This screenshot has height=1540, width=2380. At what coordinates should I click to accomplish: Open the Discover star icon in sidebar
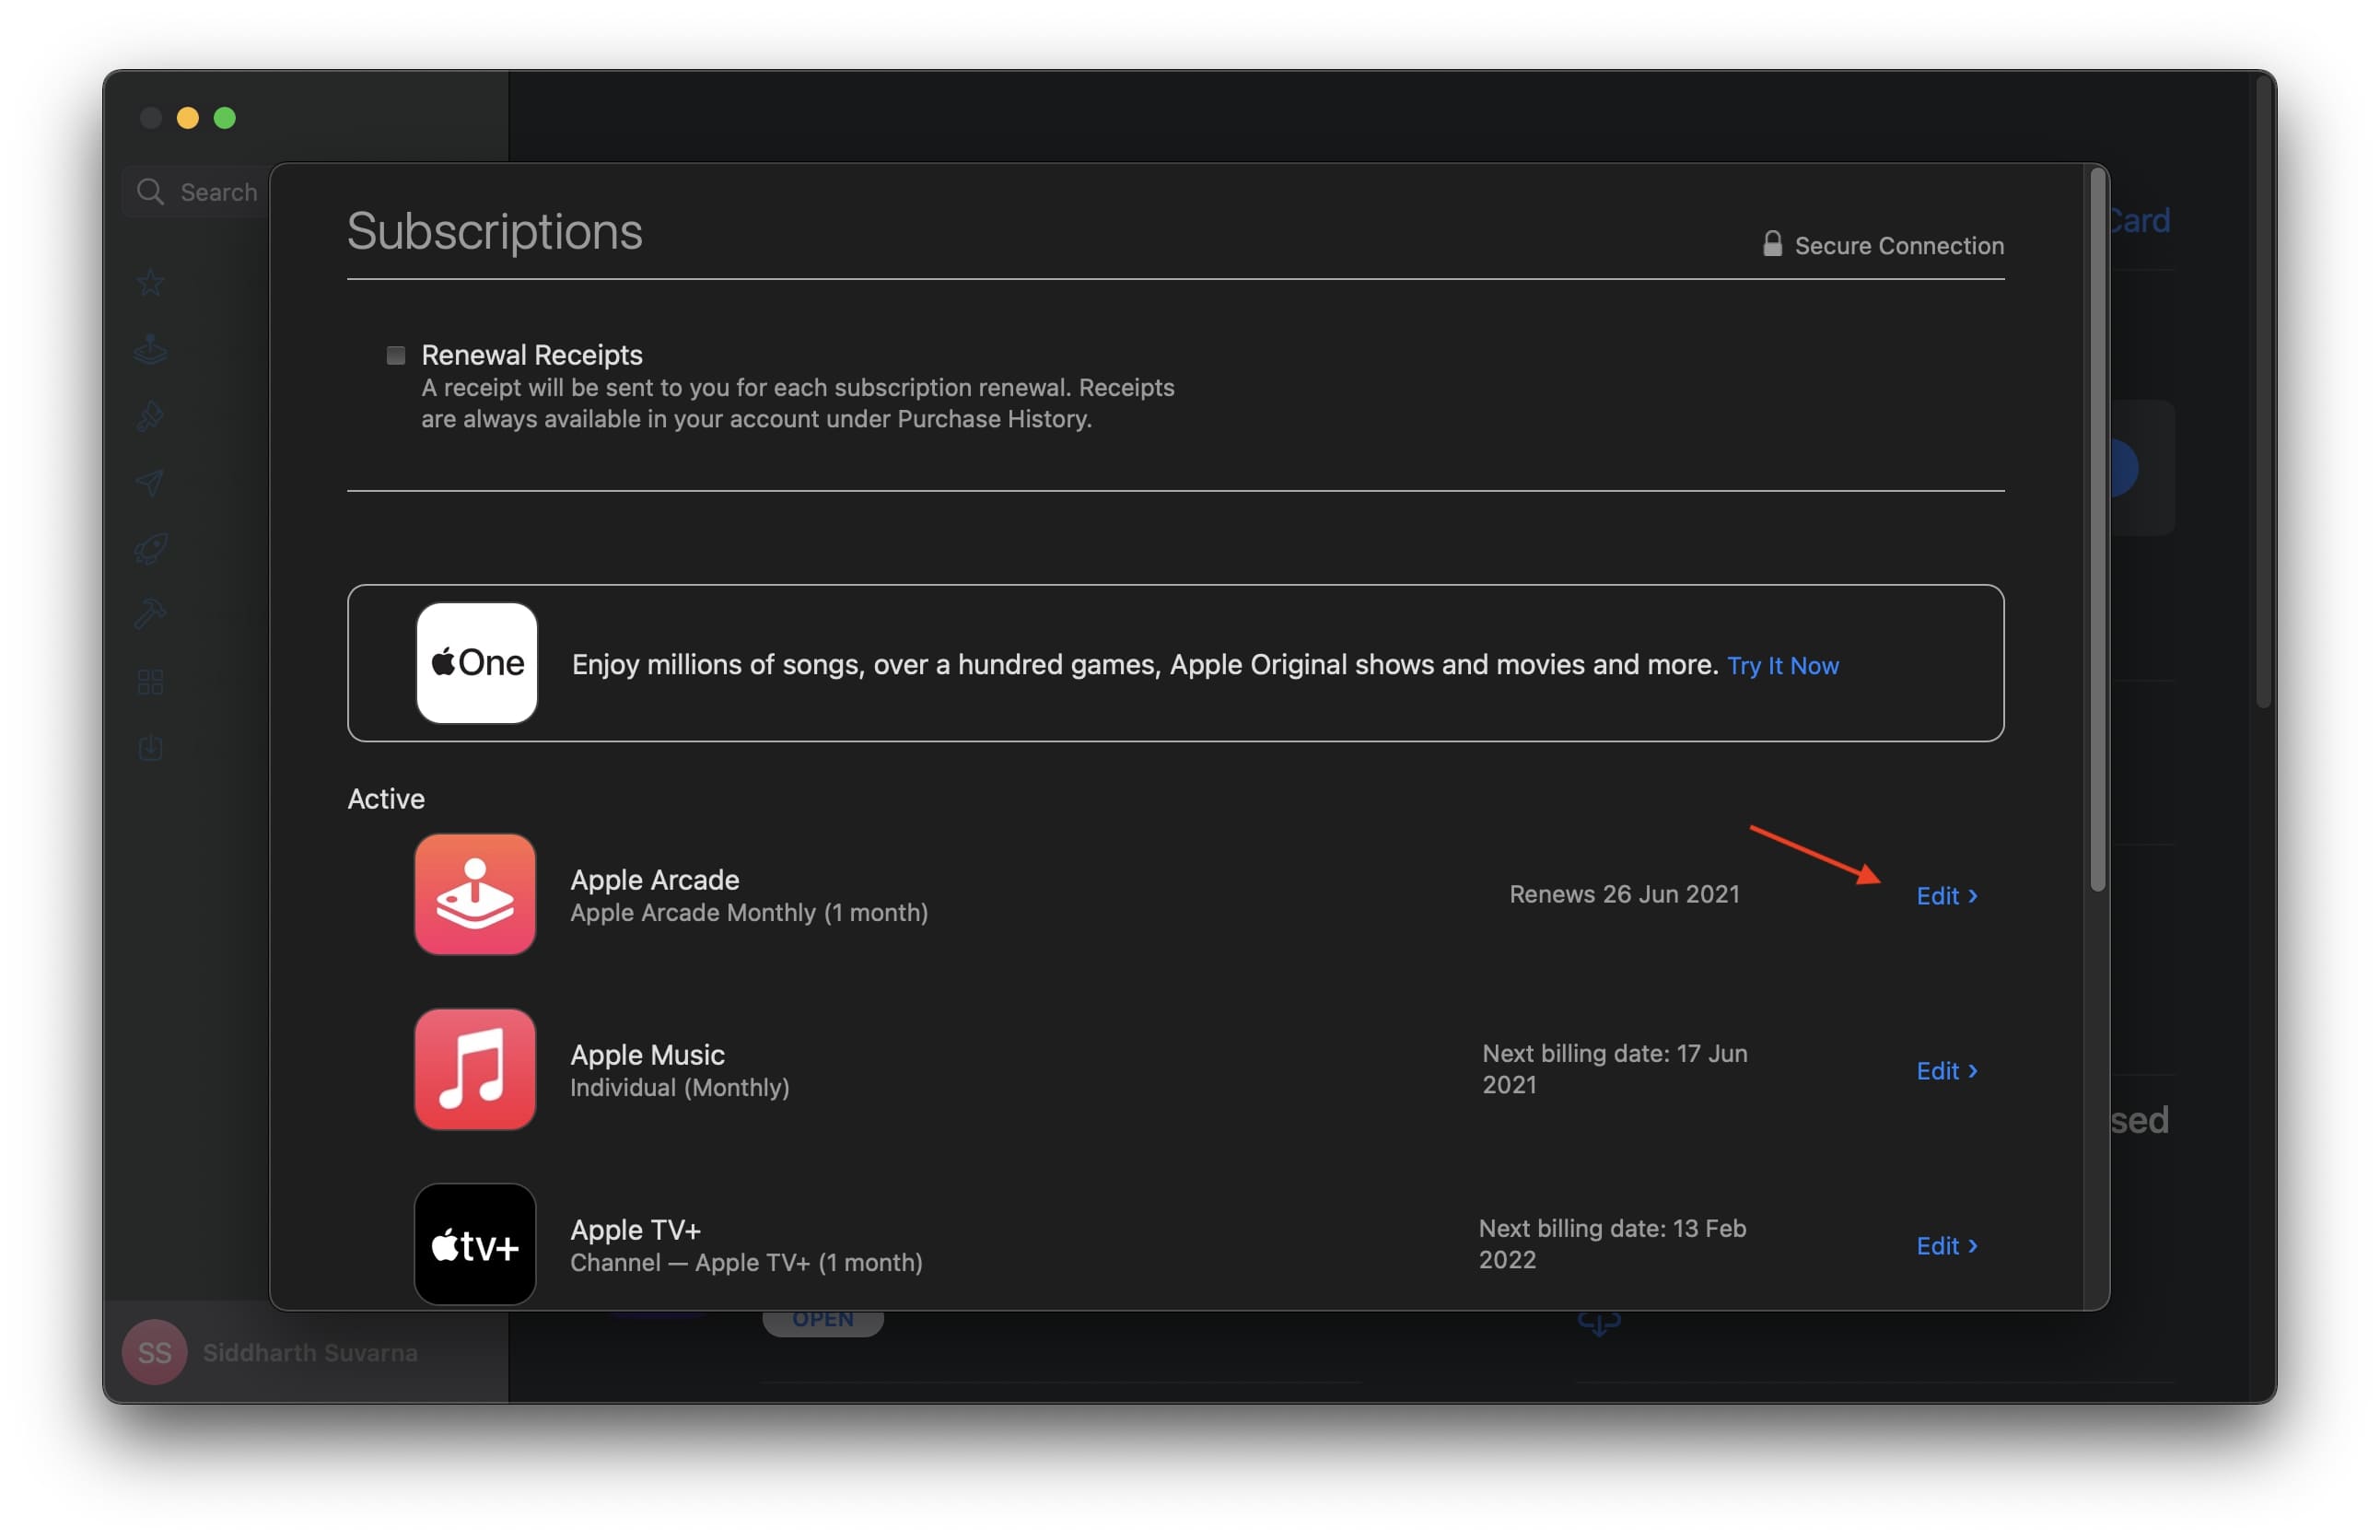(150, 283)
